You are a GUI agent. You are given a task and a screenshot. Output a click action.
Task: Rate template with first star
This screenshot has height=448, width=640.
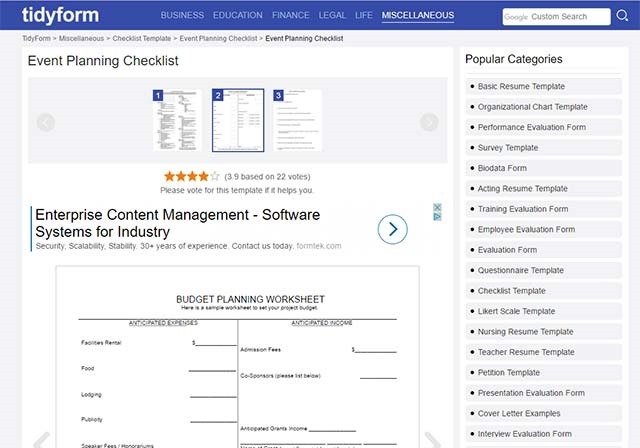pos(169,176)
